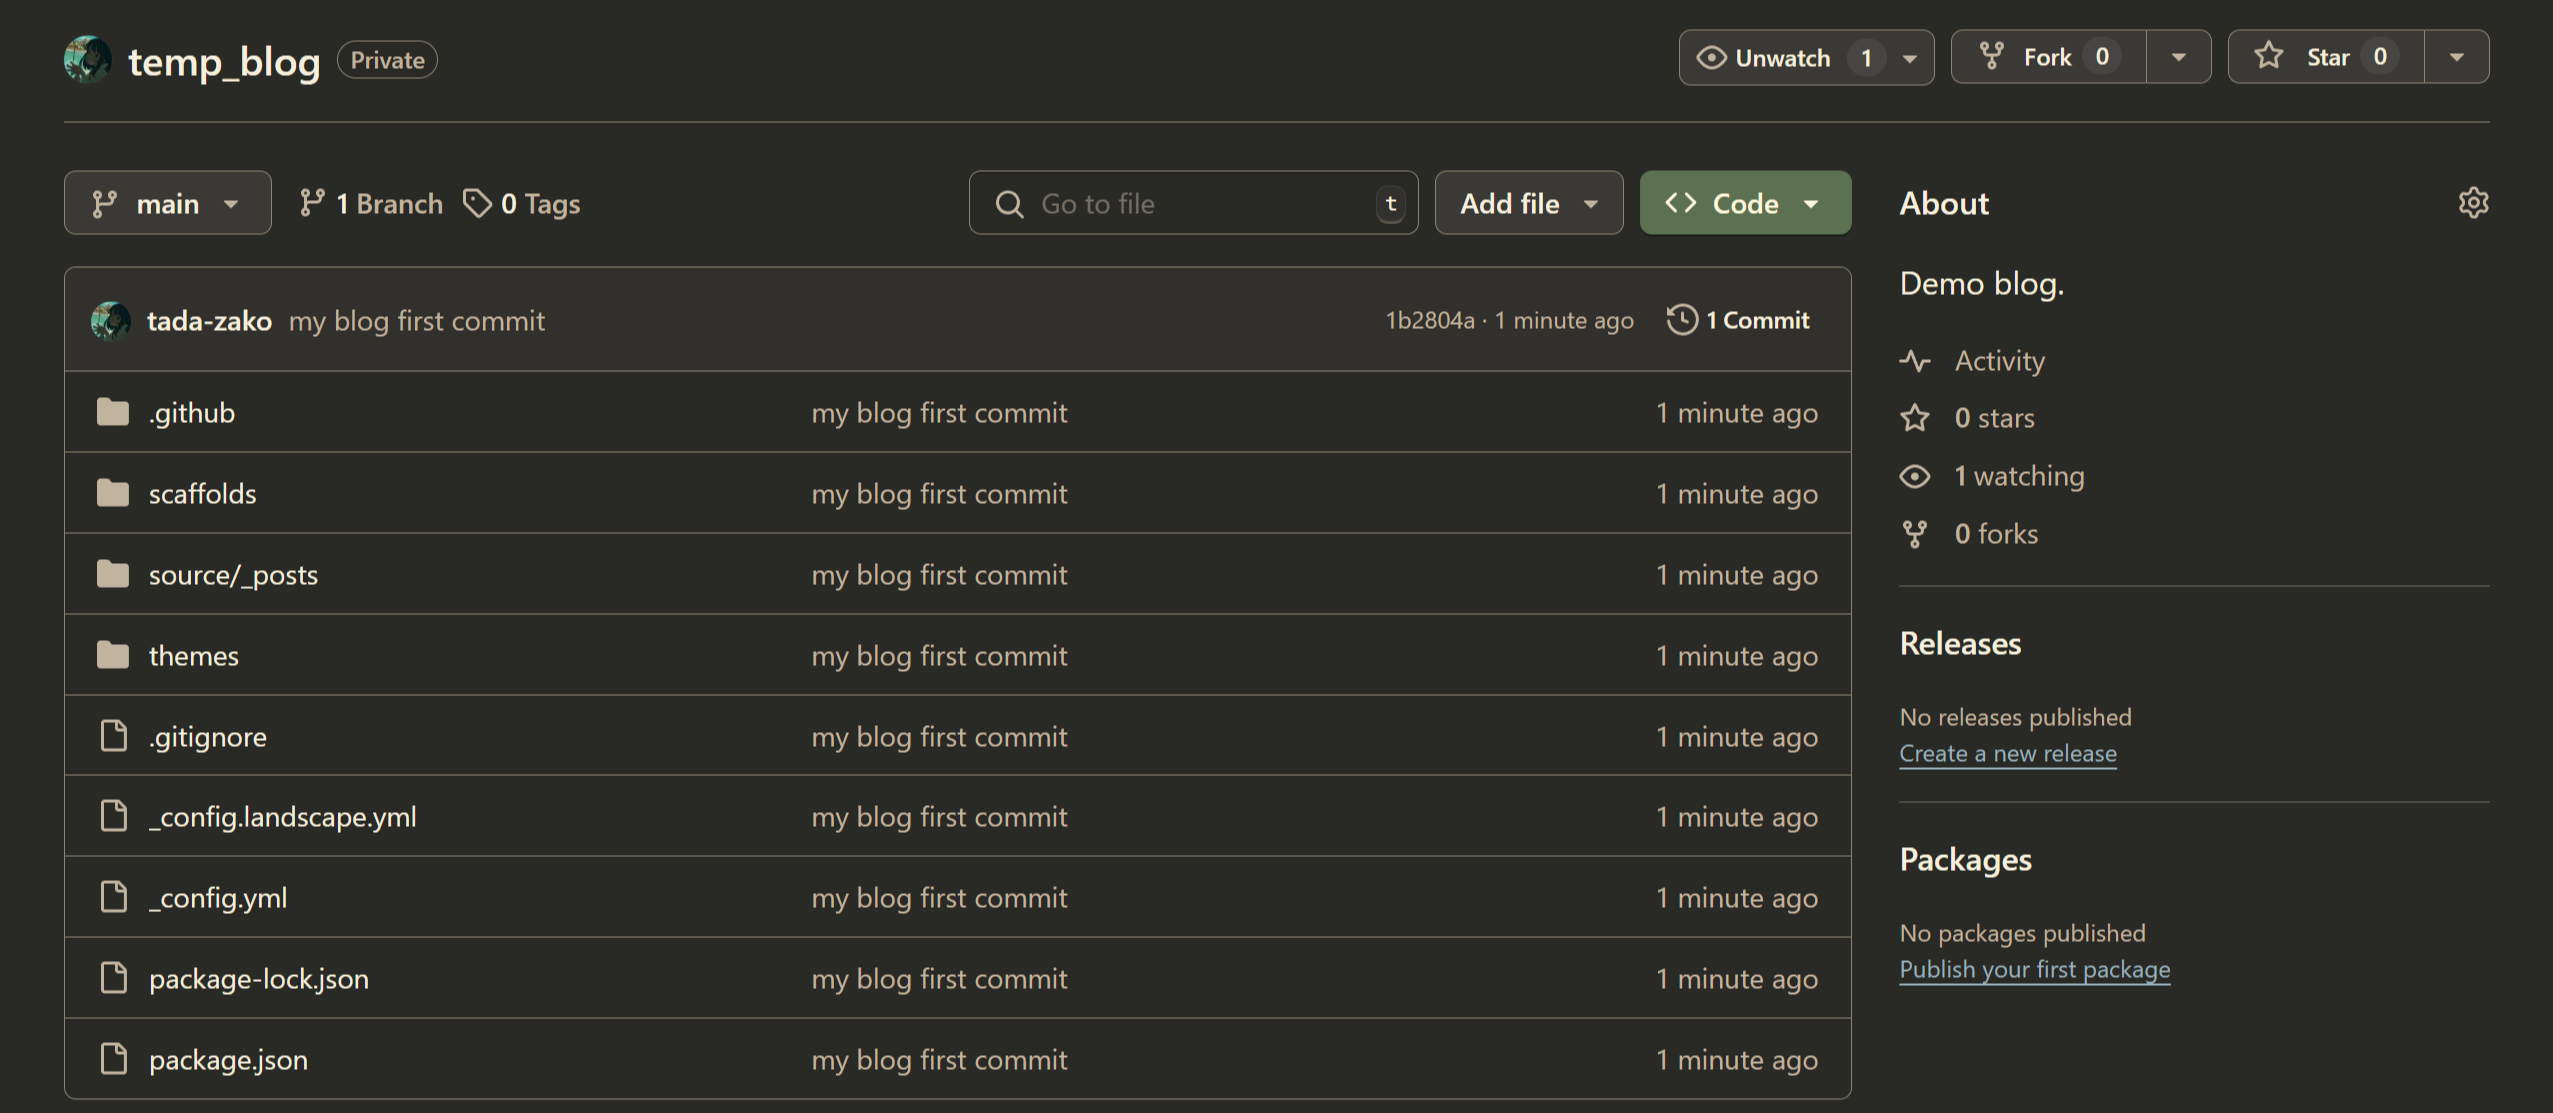
Task: Click the tags icon next to 0 Tags
Action: [x=477, y=203]
